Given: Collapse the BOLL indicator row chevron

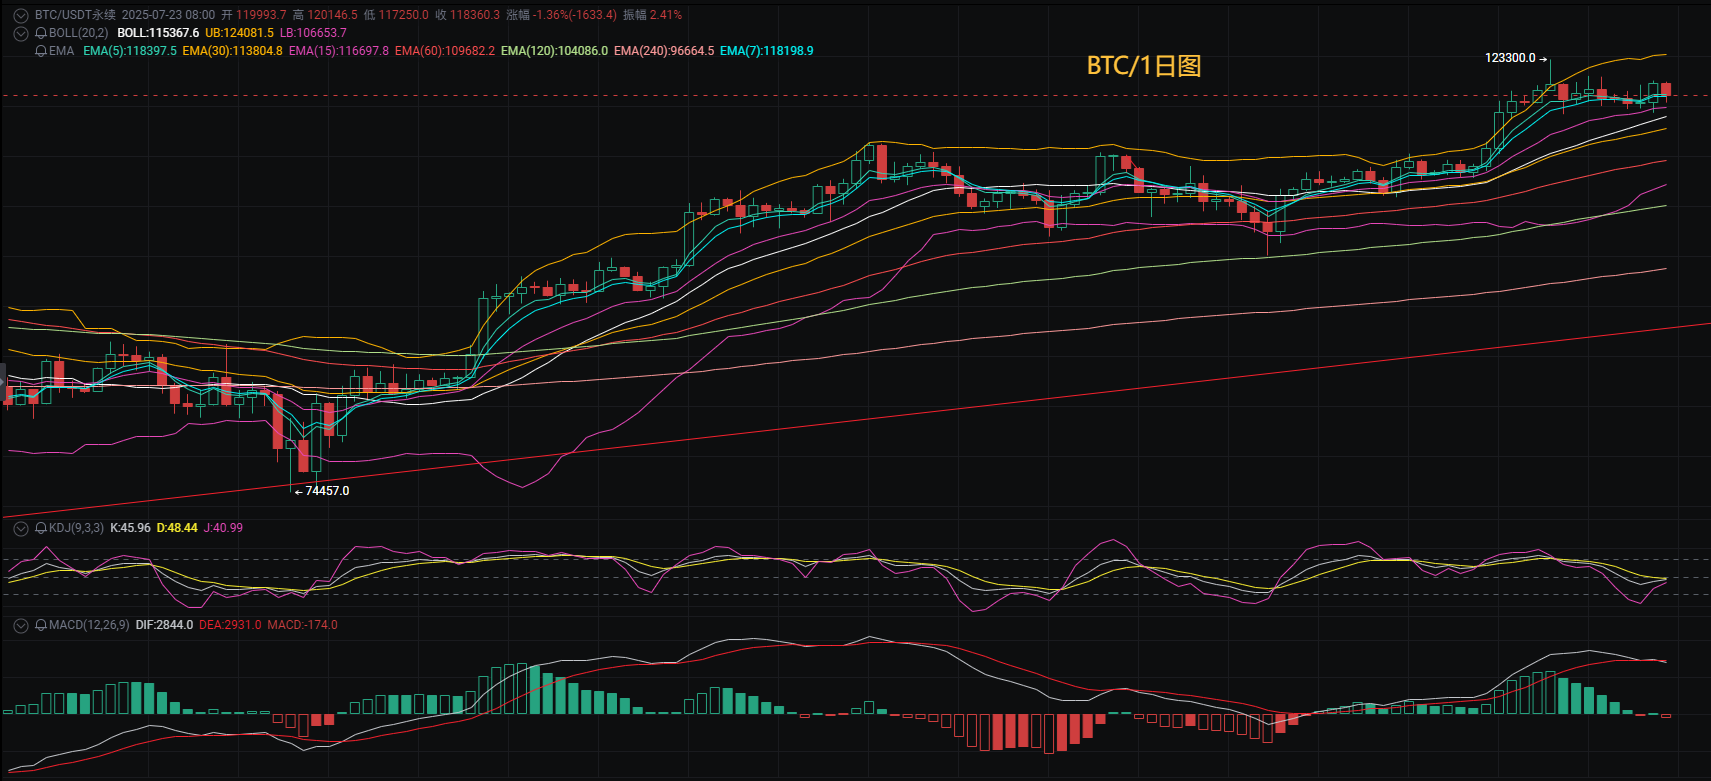Looking at the screenshot, I should [20, 33].
